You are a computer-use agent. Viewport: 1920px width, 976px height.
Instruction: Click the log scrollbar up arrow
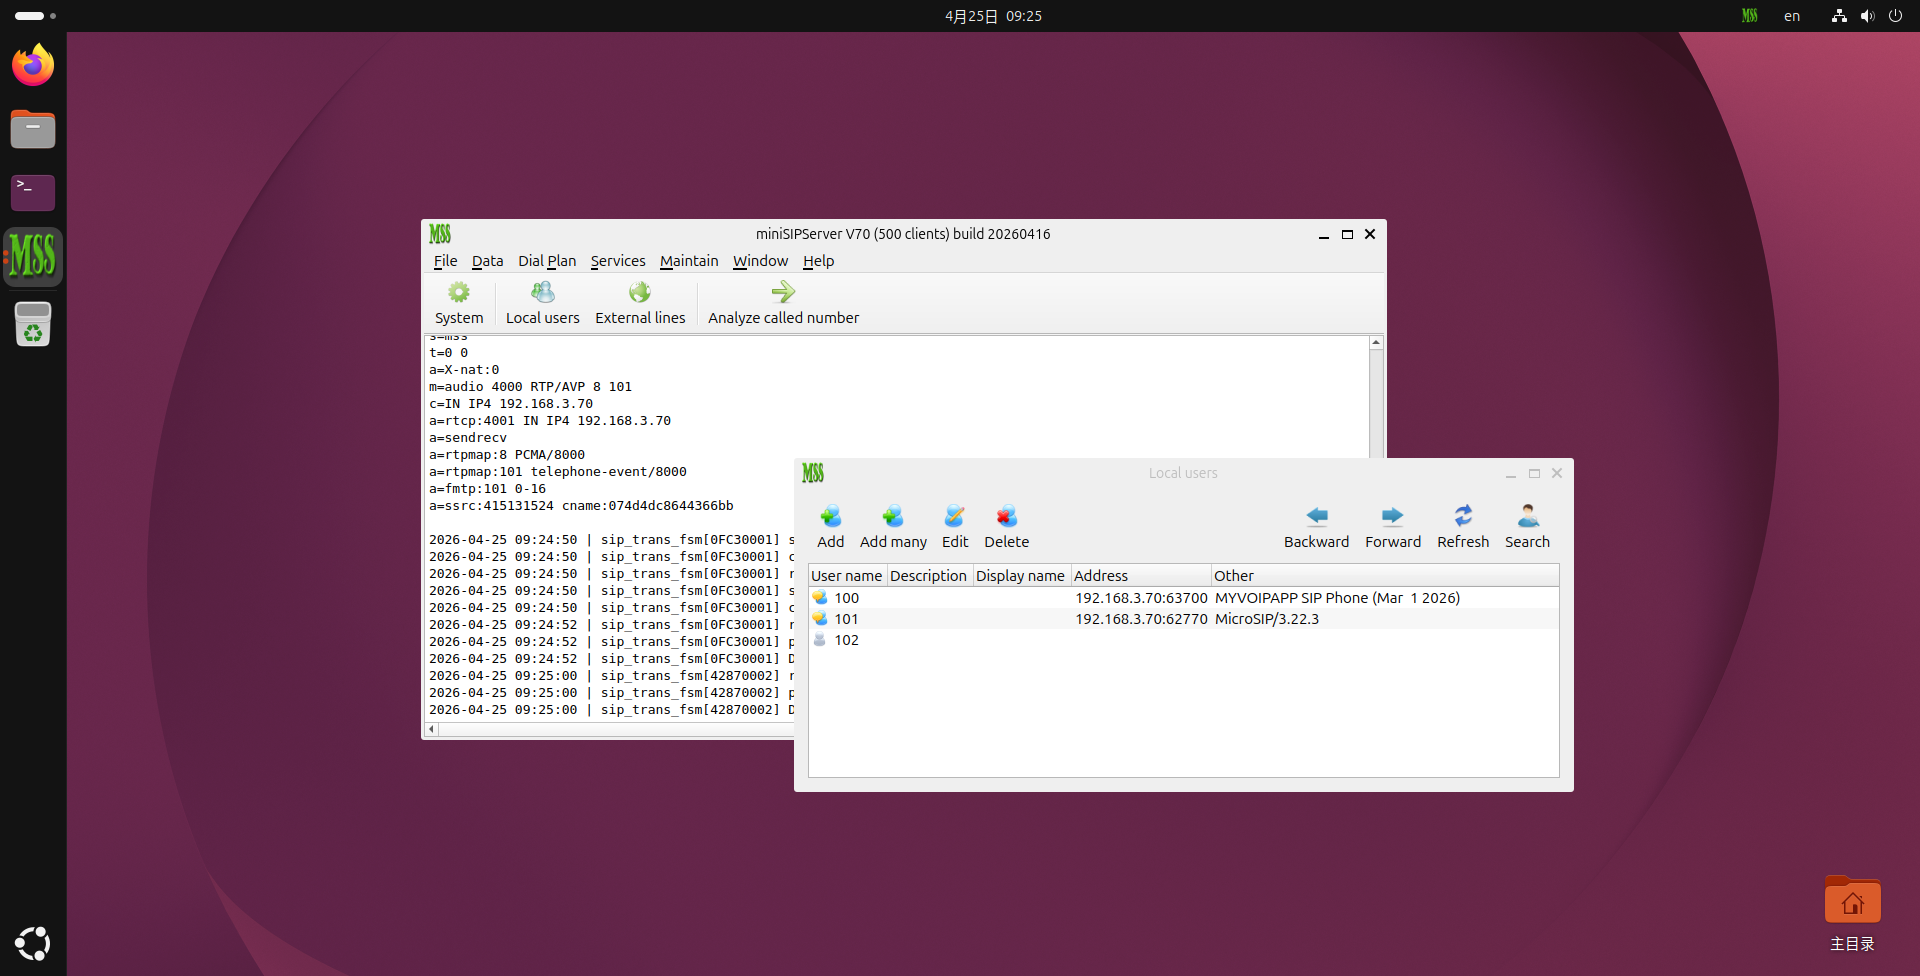click(1376, 343)
